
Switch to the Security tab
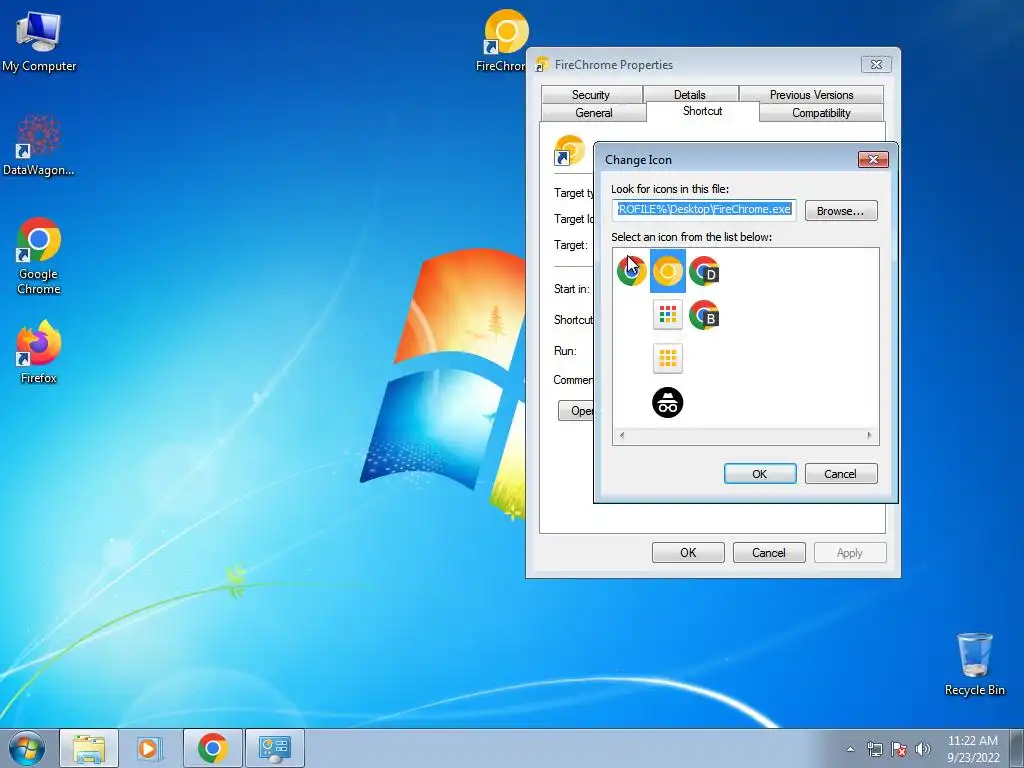pyautogui.click(x=591, y=95)
